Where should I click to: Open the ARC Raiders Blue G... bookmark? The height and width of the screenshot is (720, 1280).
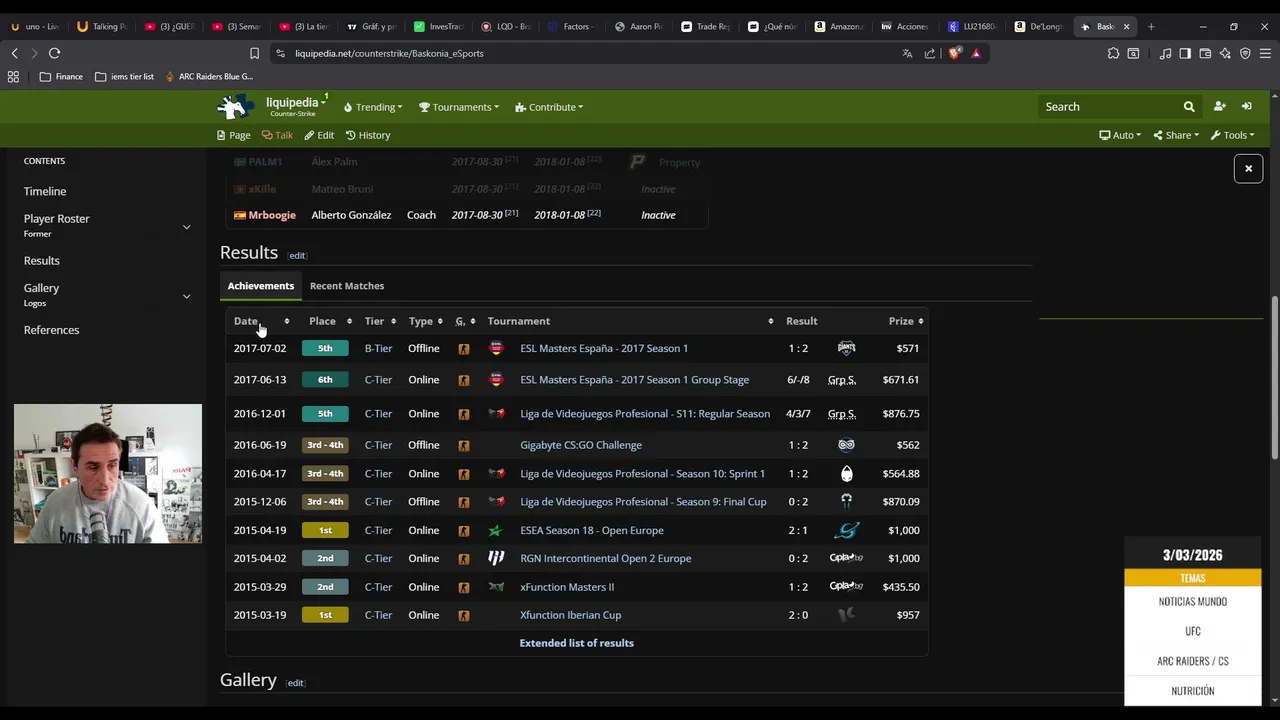209,76
